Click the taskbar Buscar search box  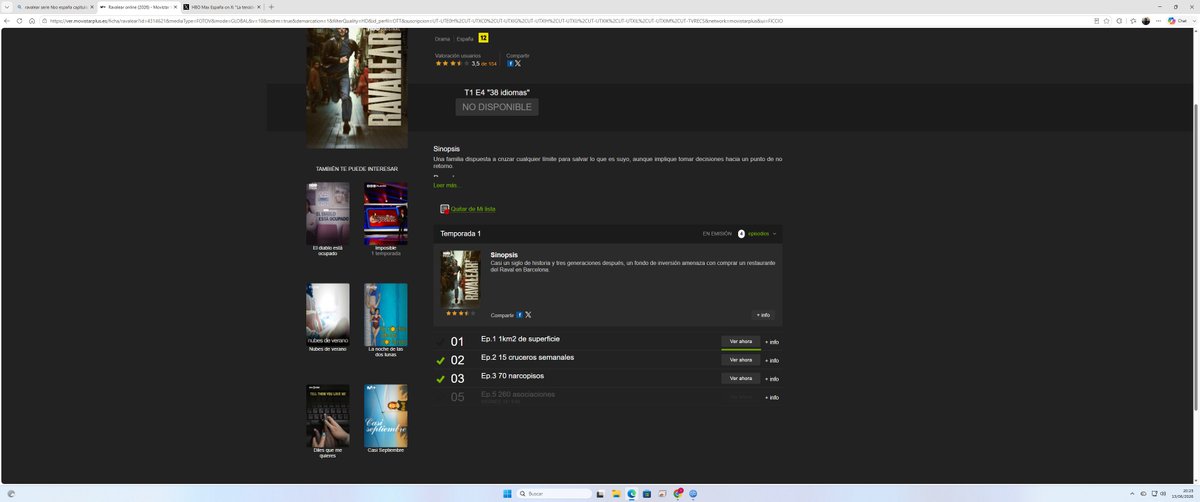click(x=554, y=494)
